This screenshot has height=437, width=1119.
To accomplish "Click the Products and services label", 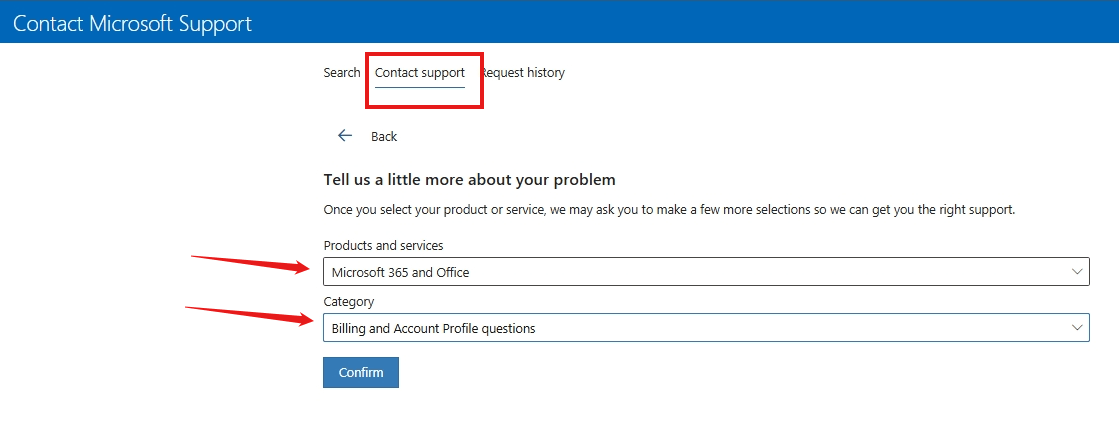I will pyautogui.click(x=383, y=246).
